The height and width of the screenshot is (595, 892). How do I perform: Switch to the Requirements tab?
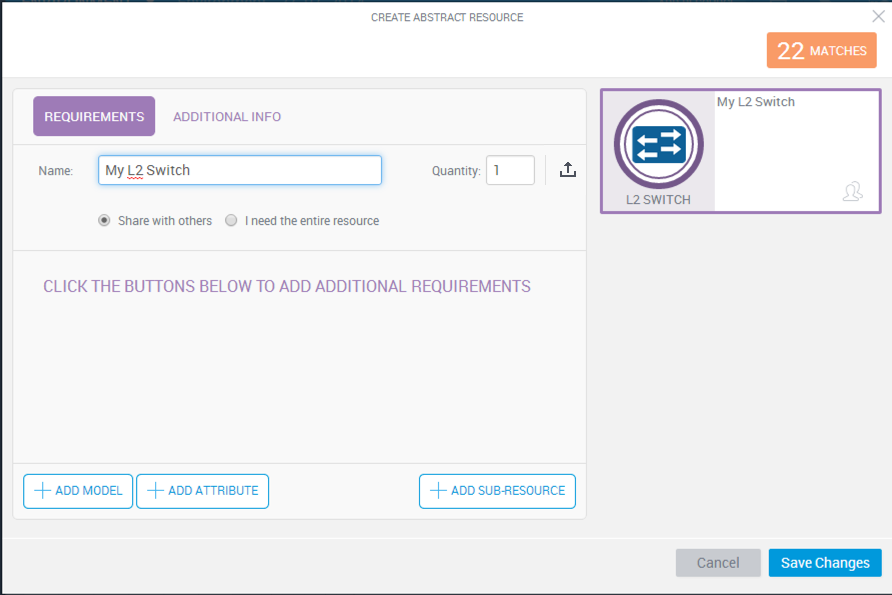pyautogui.click(x=94, y=116)
